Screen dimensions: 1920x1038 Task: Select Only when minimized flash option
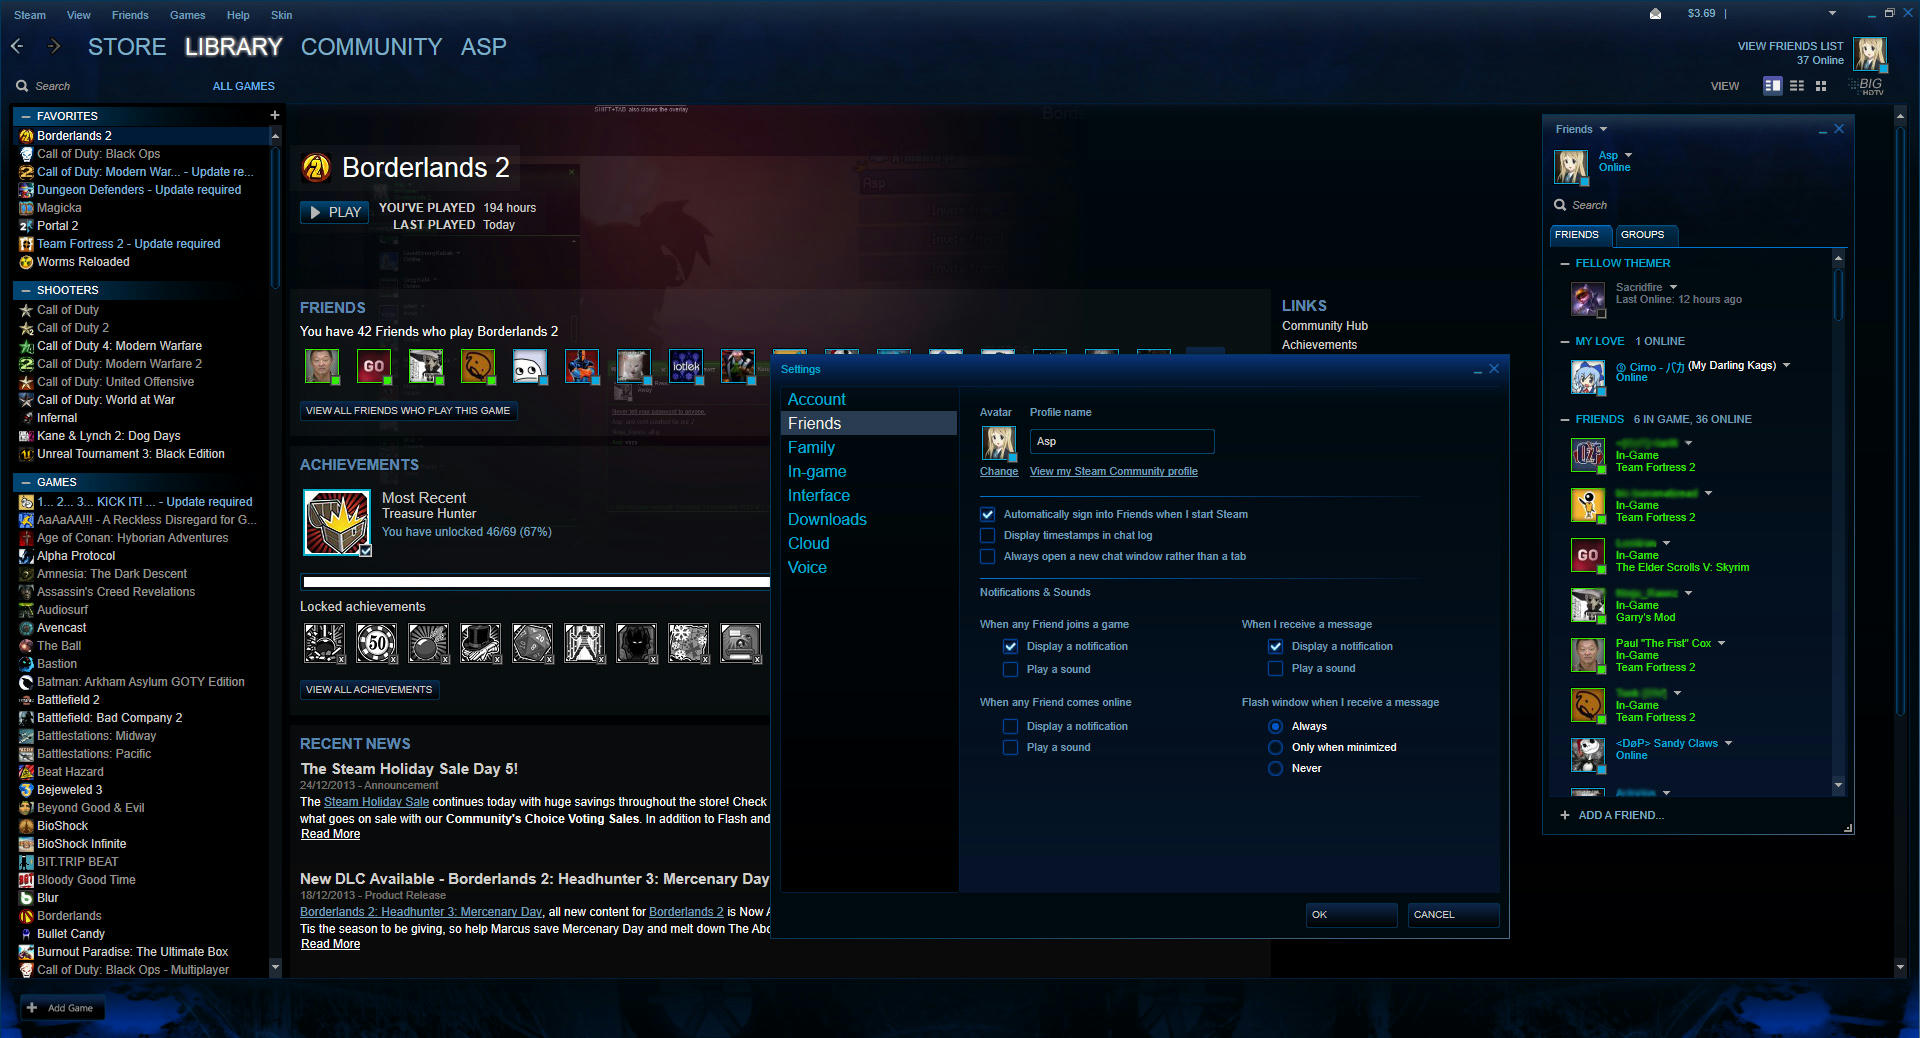[x=1276, y=747]
